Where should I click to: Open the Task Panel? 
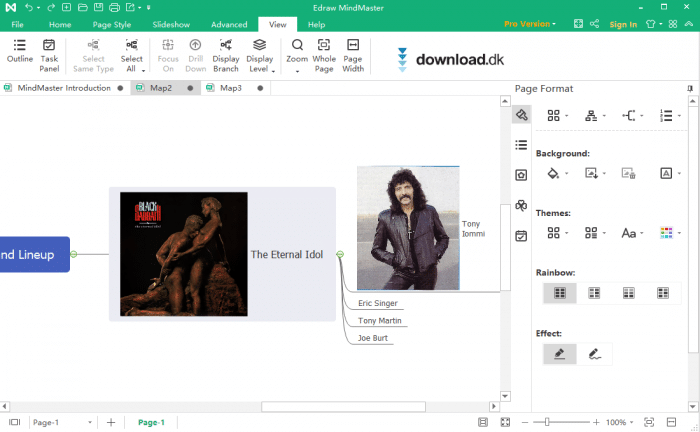pyautogui.click(x=49, y=56)
